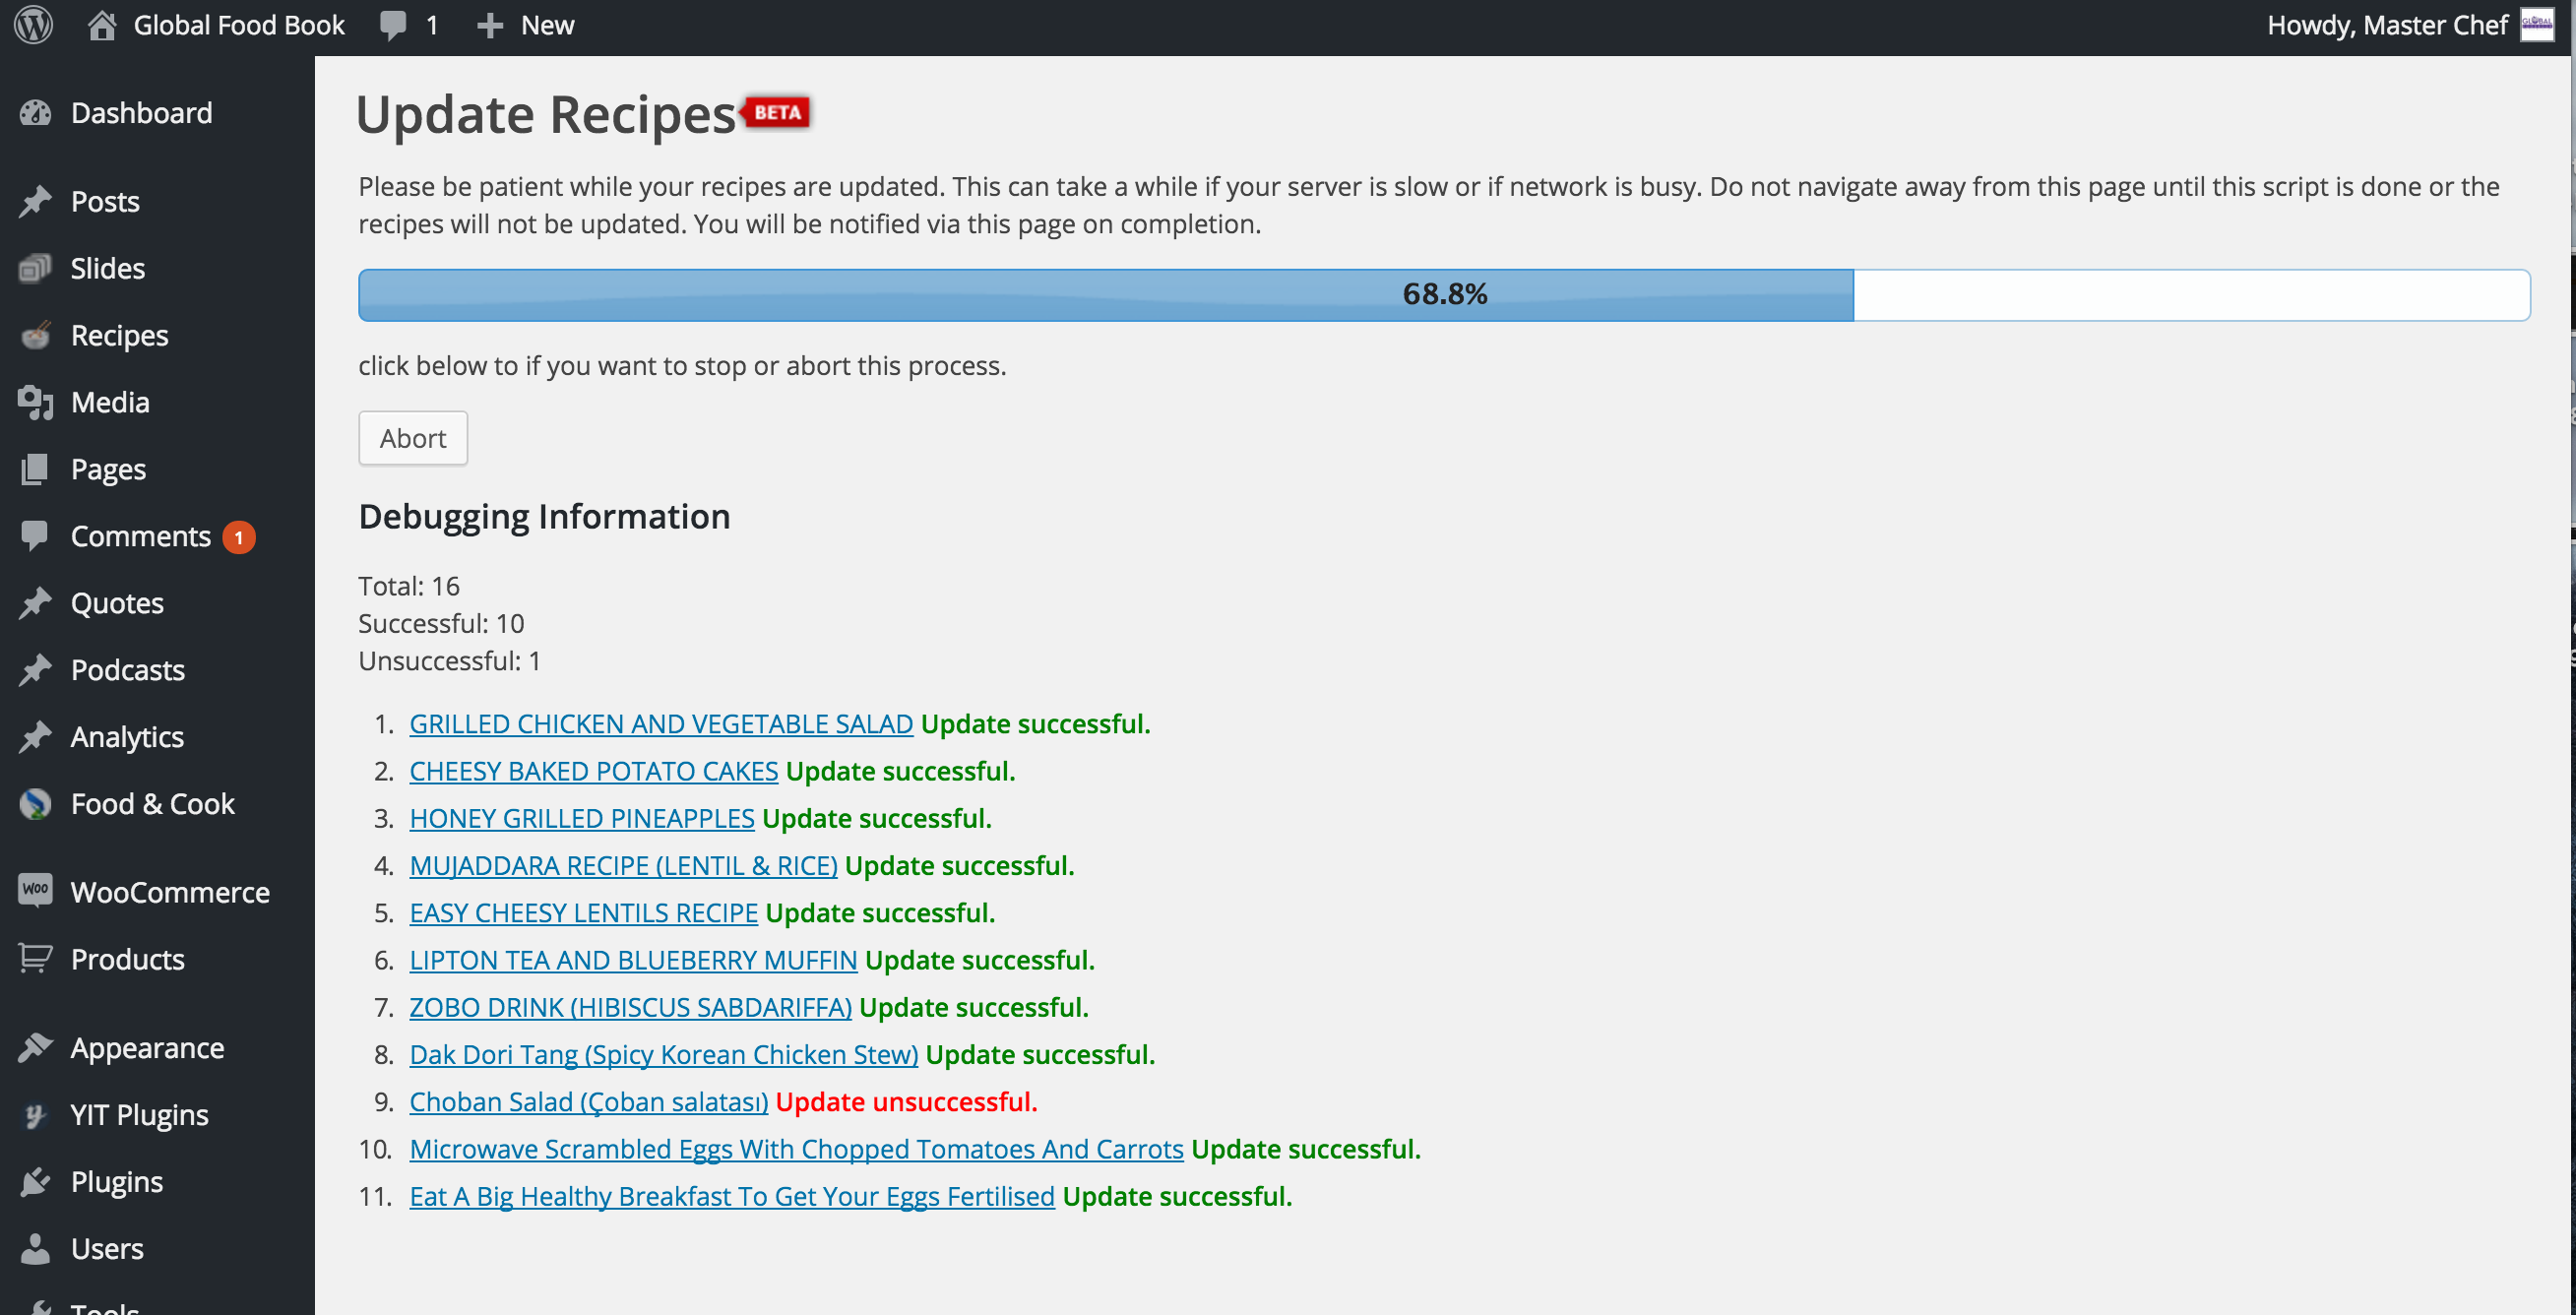Open the Media menu item
Image resolution: width=2576 pixels, height=1315 pixels.
(110, 402)
